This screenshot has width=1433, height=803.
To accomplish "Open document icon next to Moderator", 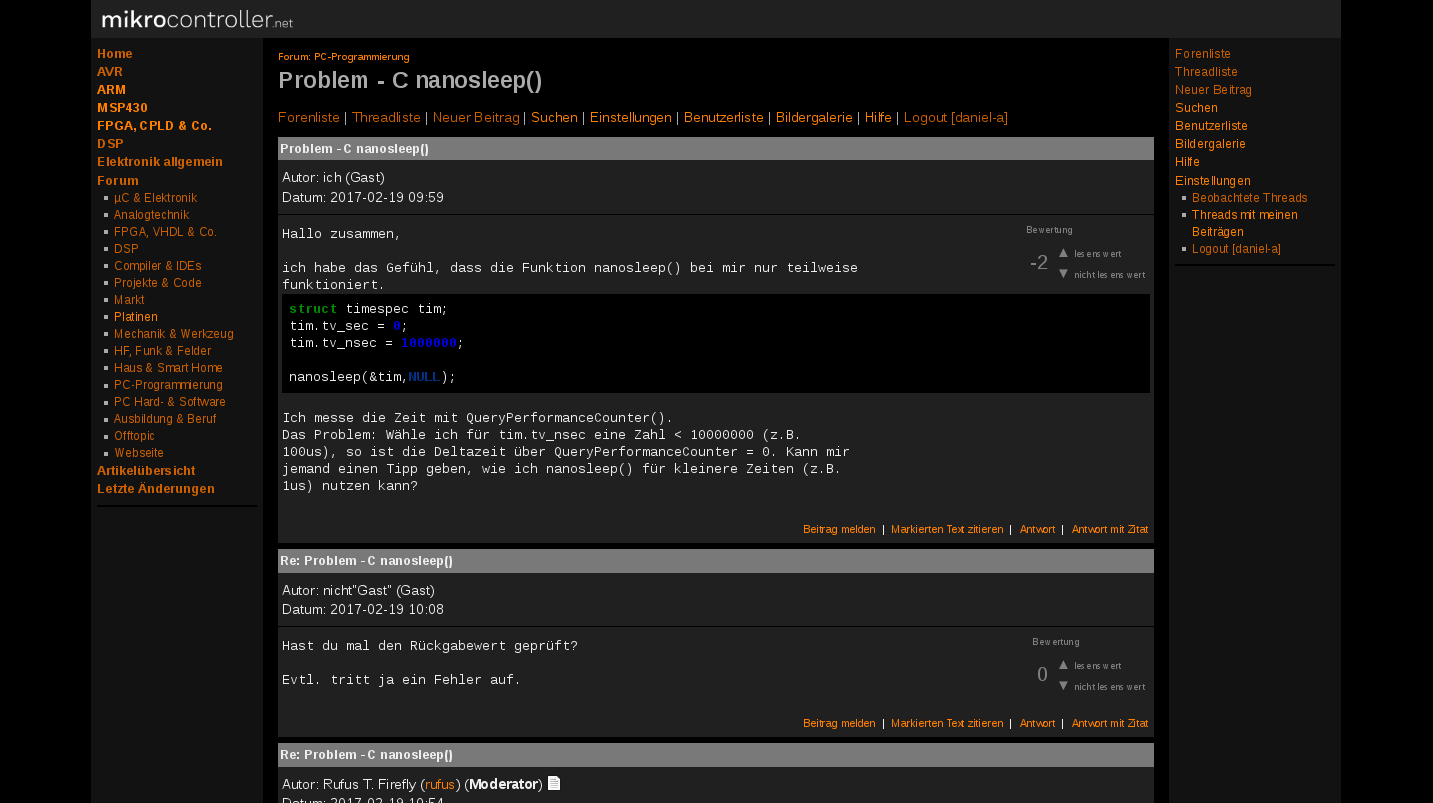I will coord(554,783).
